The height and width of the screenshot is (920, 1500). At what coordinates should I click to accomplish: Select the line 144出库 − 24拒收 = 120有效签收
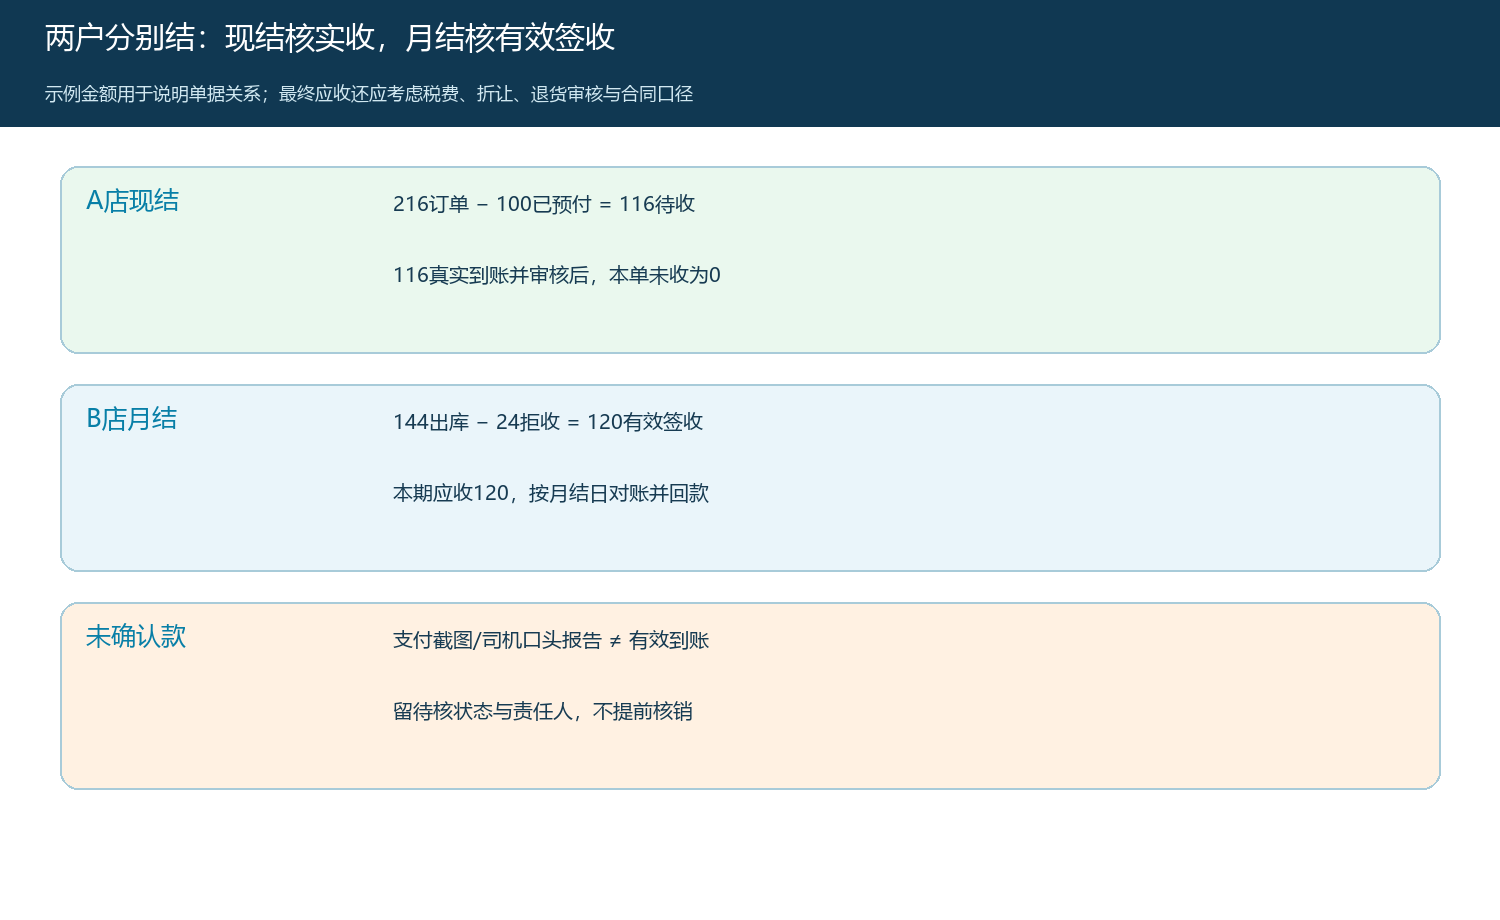(548, 422)
